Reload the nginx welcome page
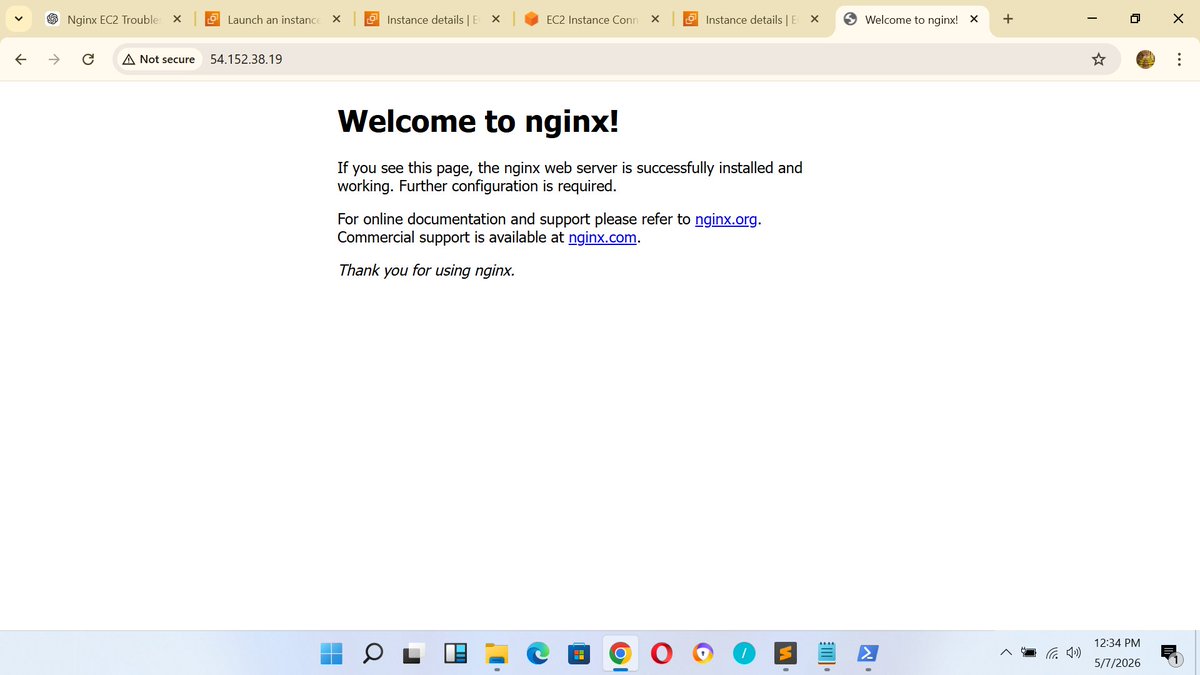 pos(88,59)
